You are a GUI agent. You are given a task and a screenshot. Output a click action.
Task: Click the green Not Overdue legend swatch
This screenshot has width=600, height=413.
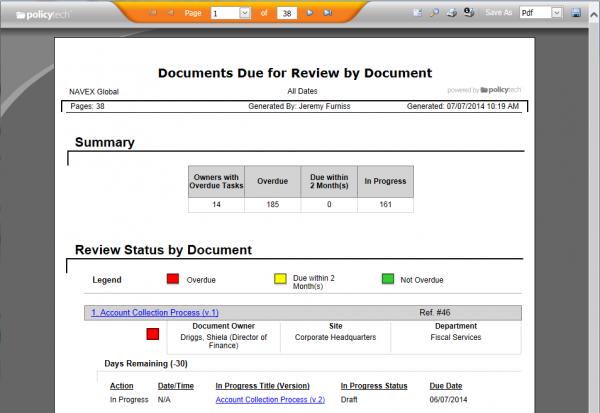click(x=387, y=279)
